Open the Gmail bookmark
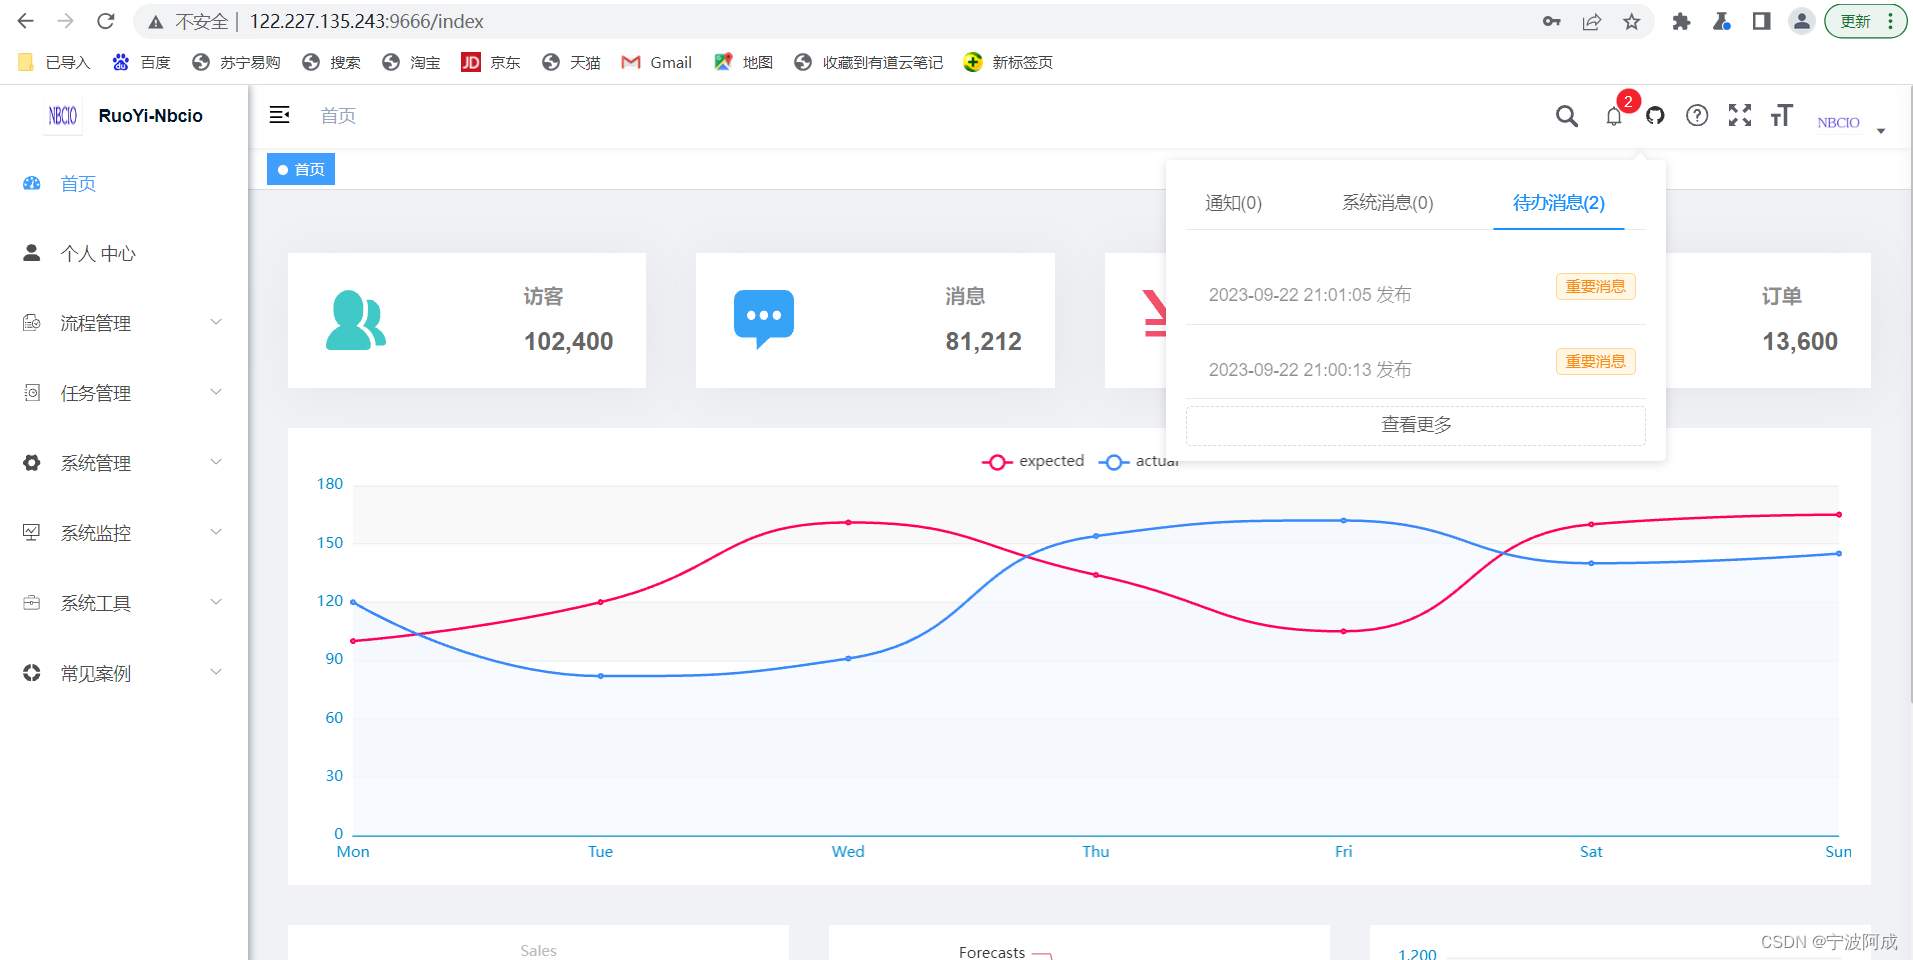This screenshot has width=1913, height=960. (x=656, y=62)
